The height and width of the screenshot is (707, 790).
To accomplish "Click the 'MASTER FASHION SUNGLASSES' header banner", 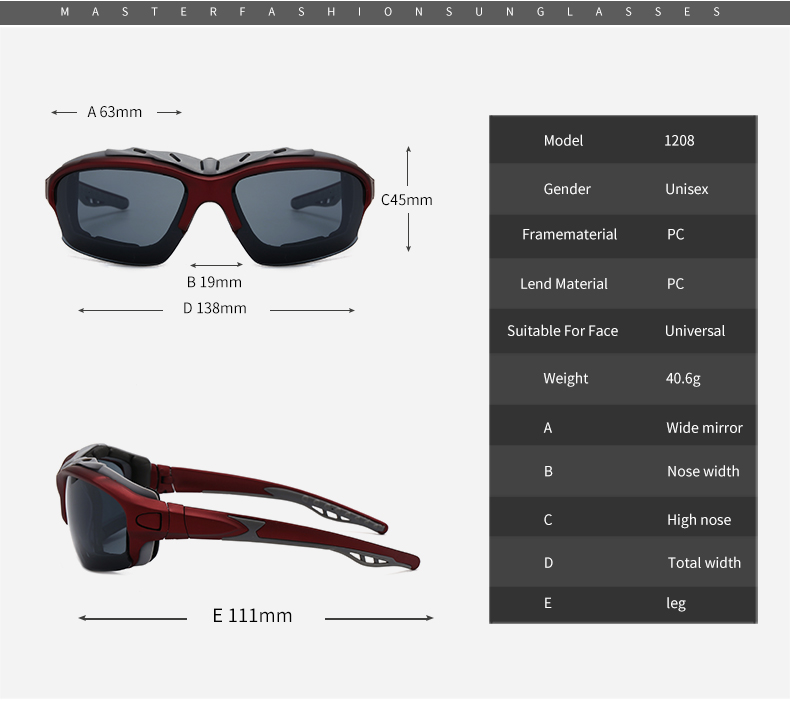I will [x=395, y=12].
